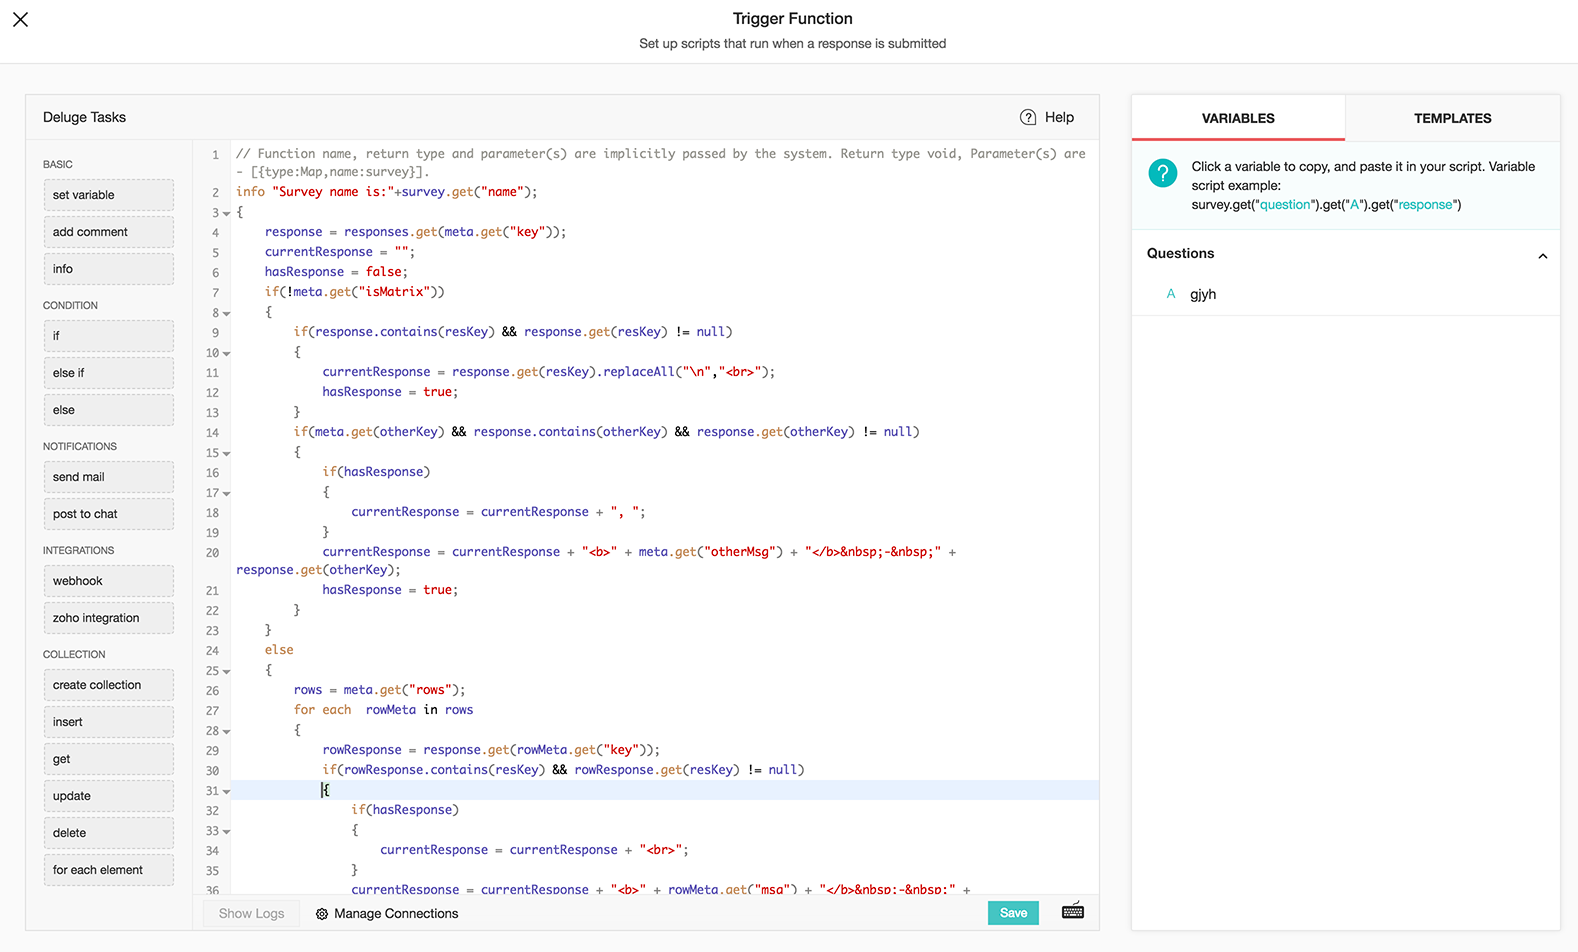Add the update collection task

[108, 796]
